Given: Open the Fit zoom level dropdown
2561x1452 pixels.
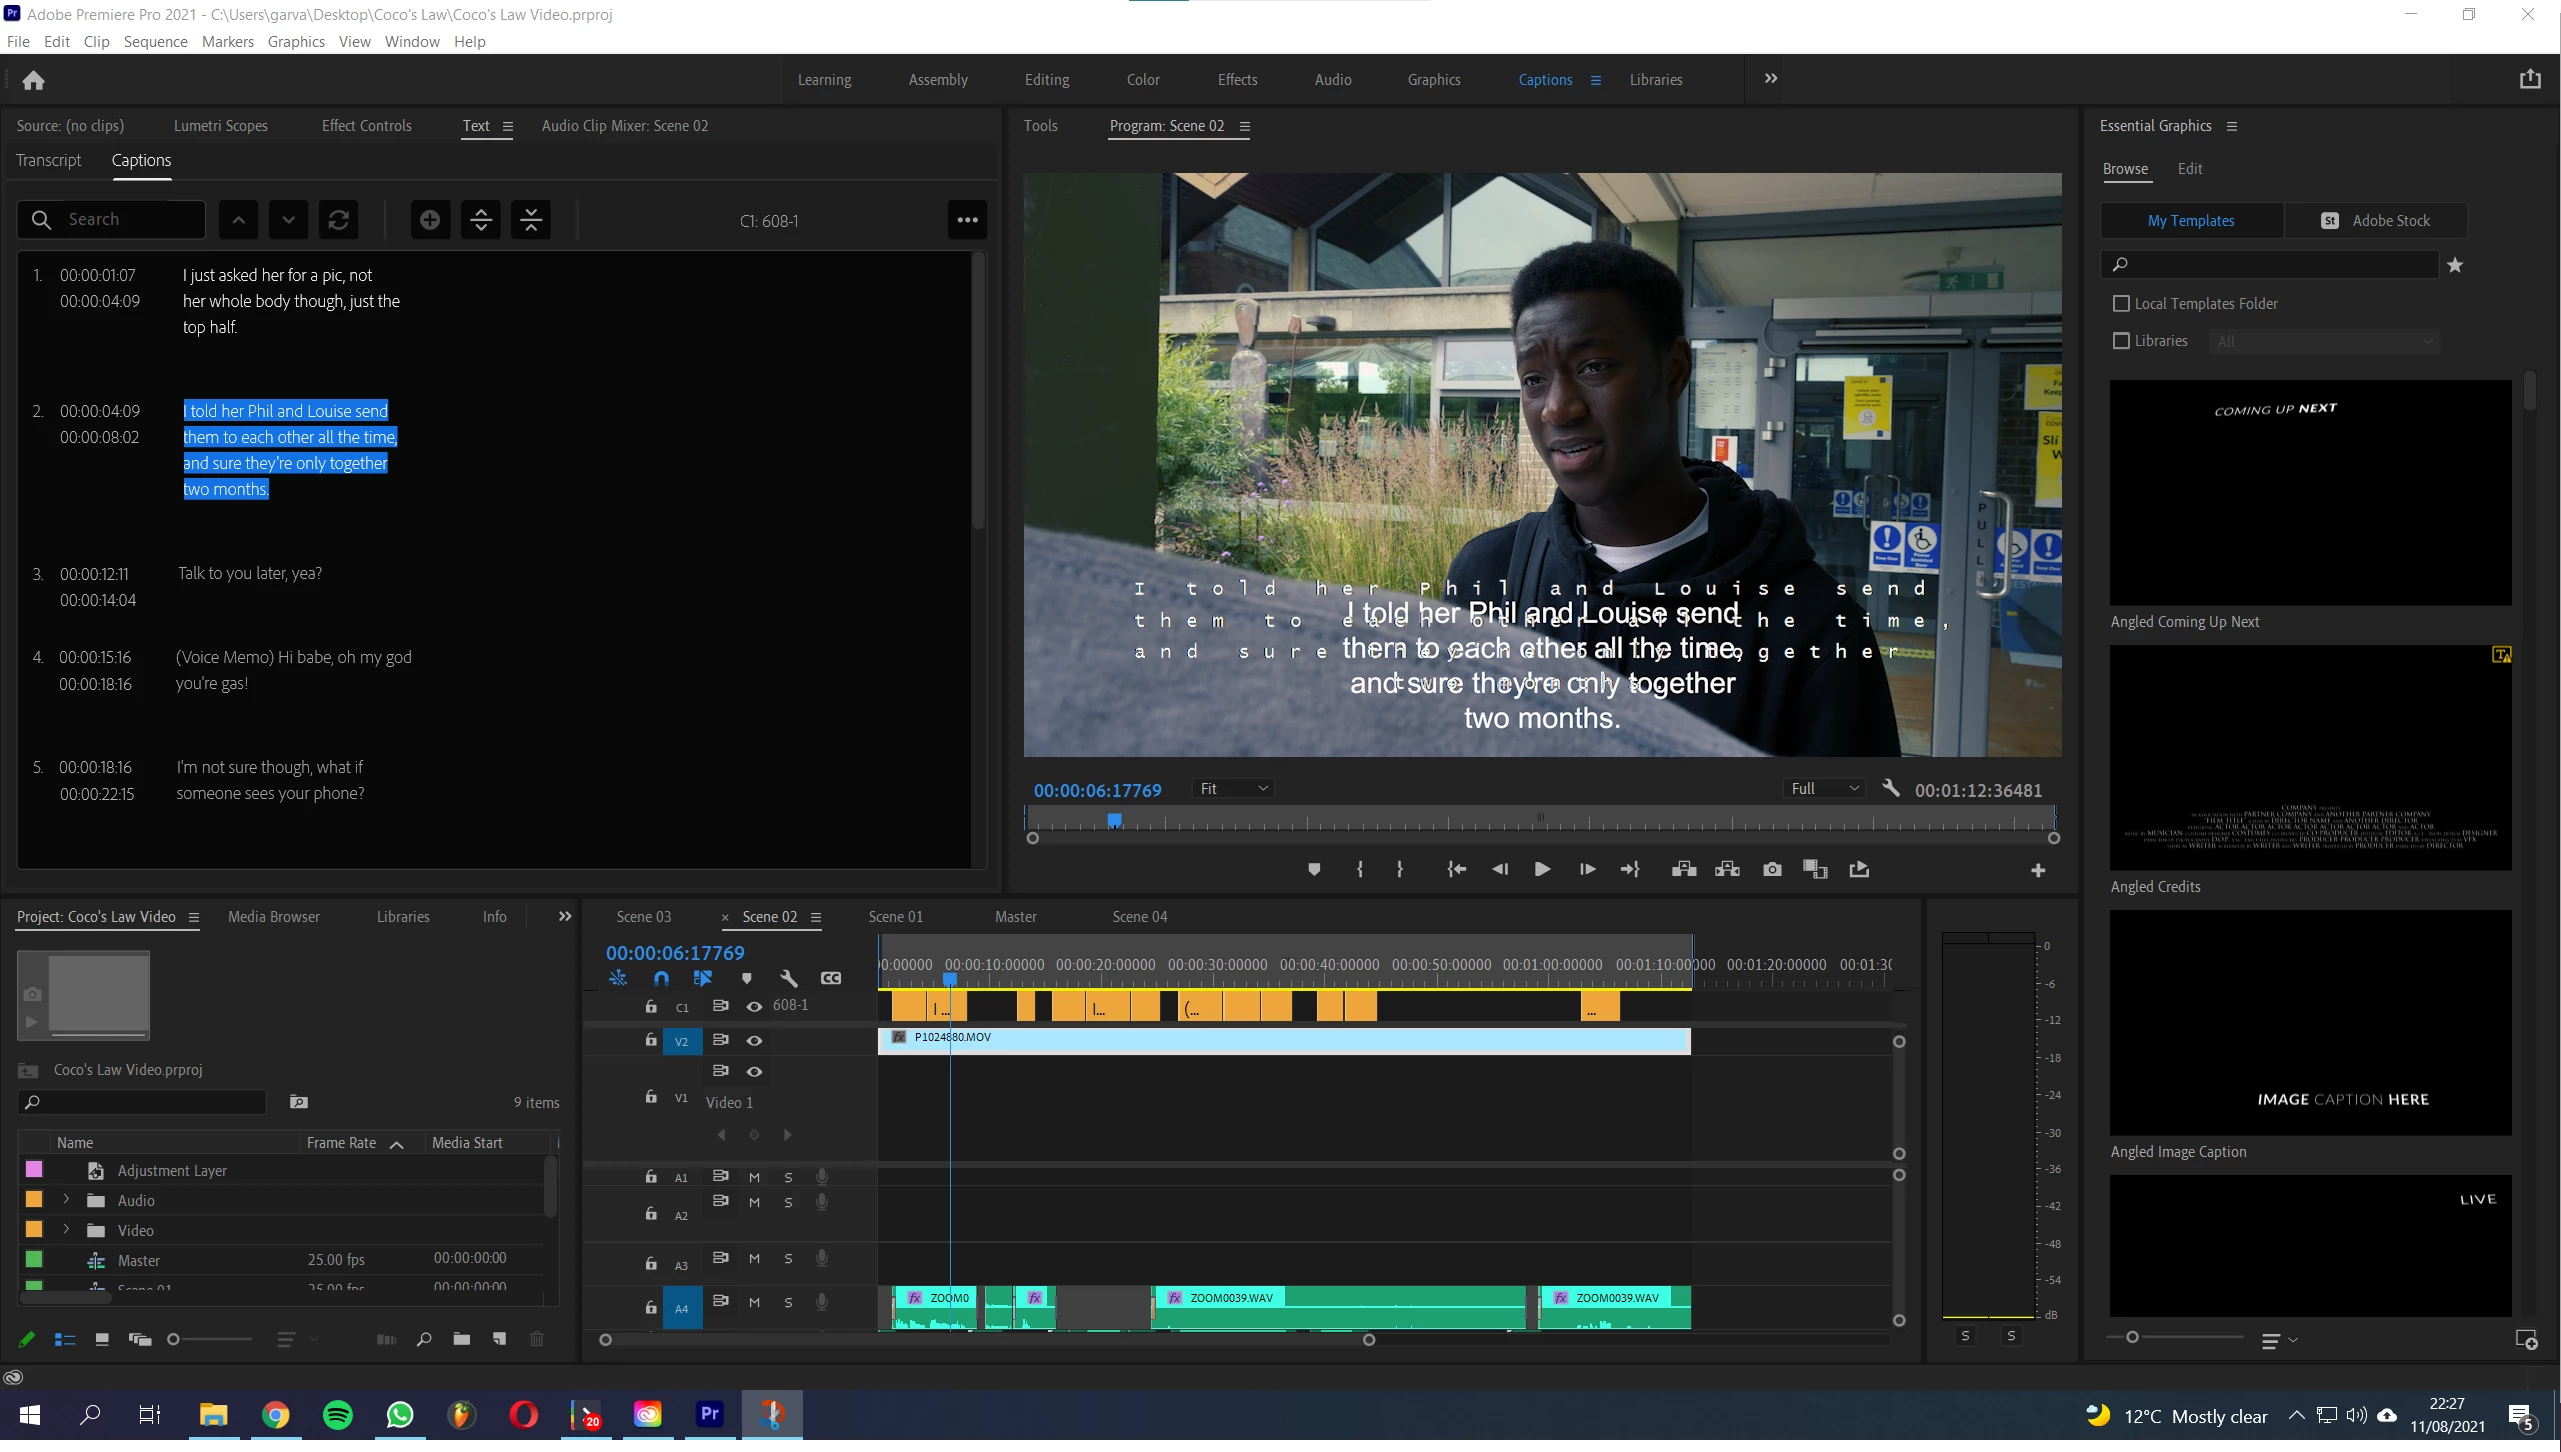Looking at the screenshot, I should tap(1234, 789).
